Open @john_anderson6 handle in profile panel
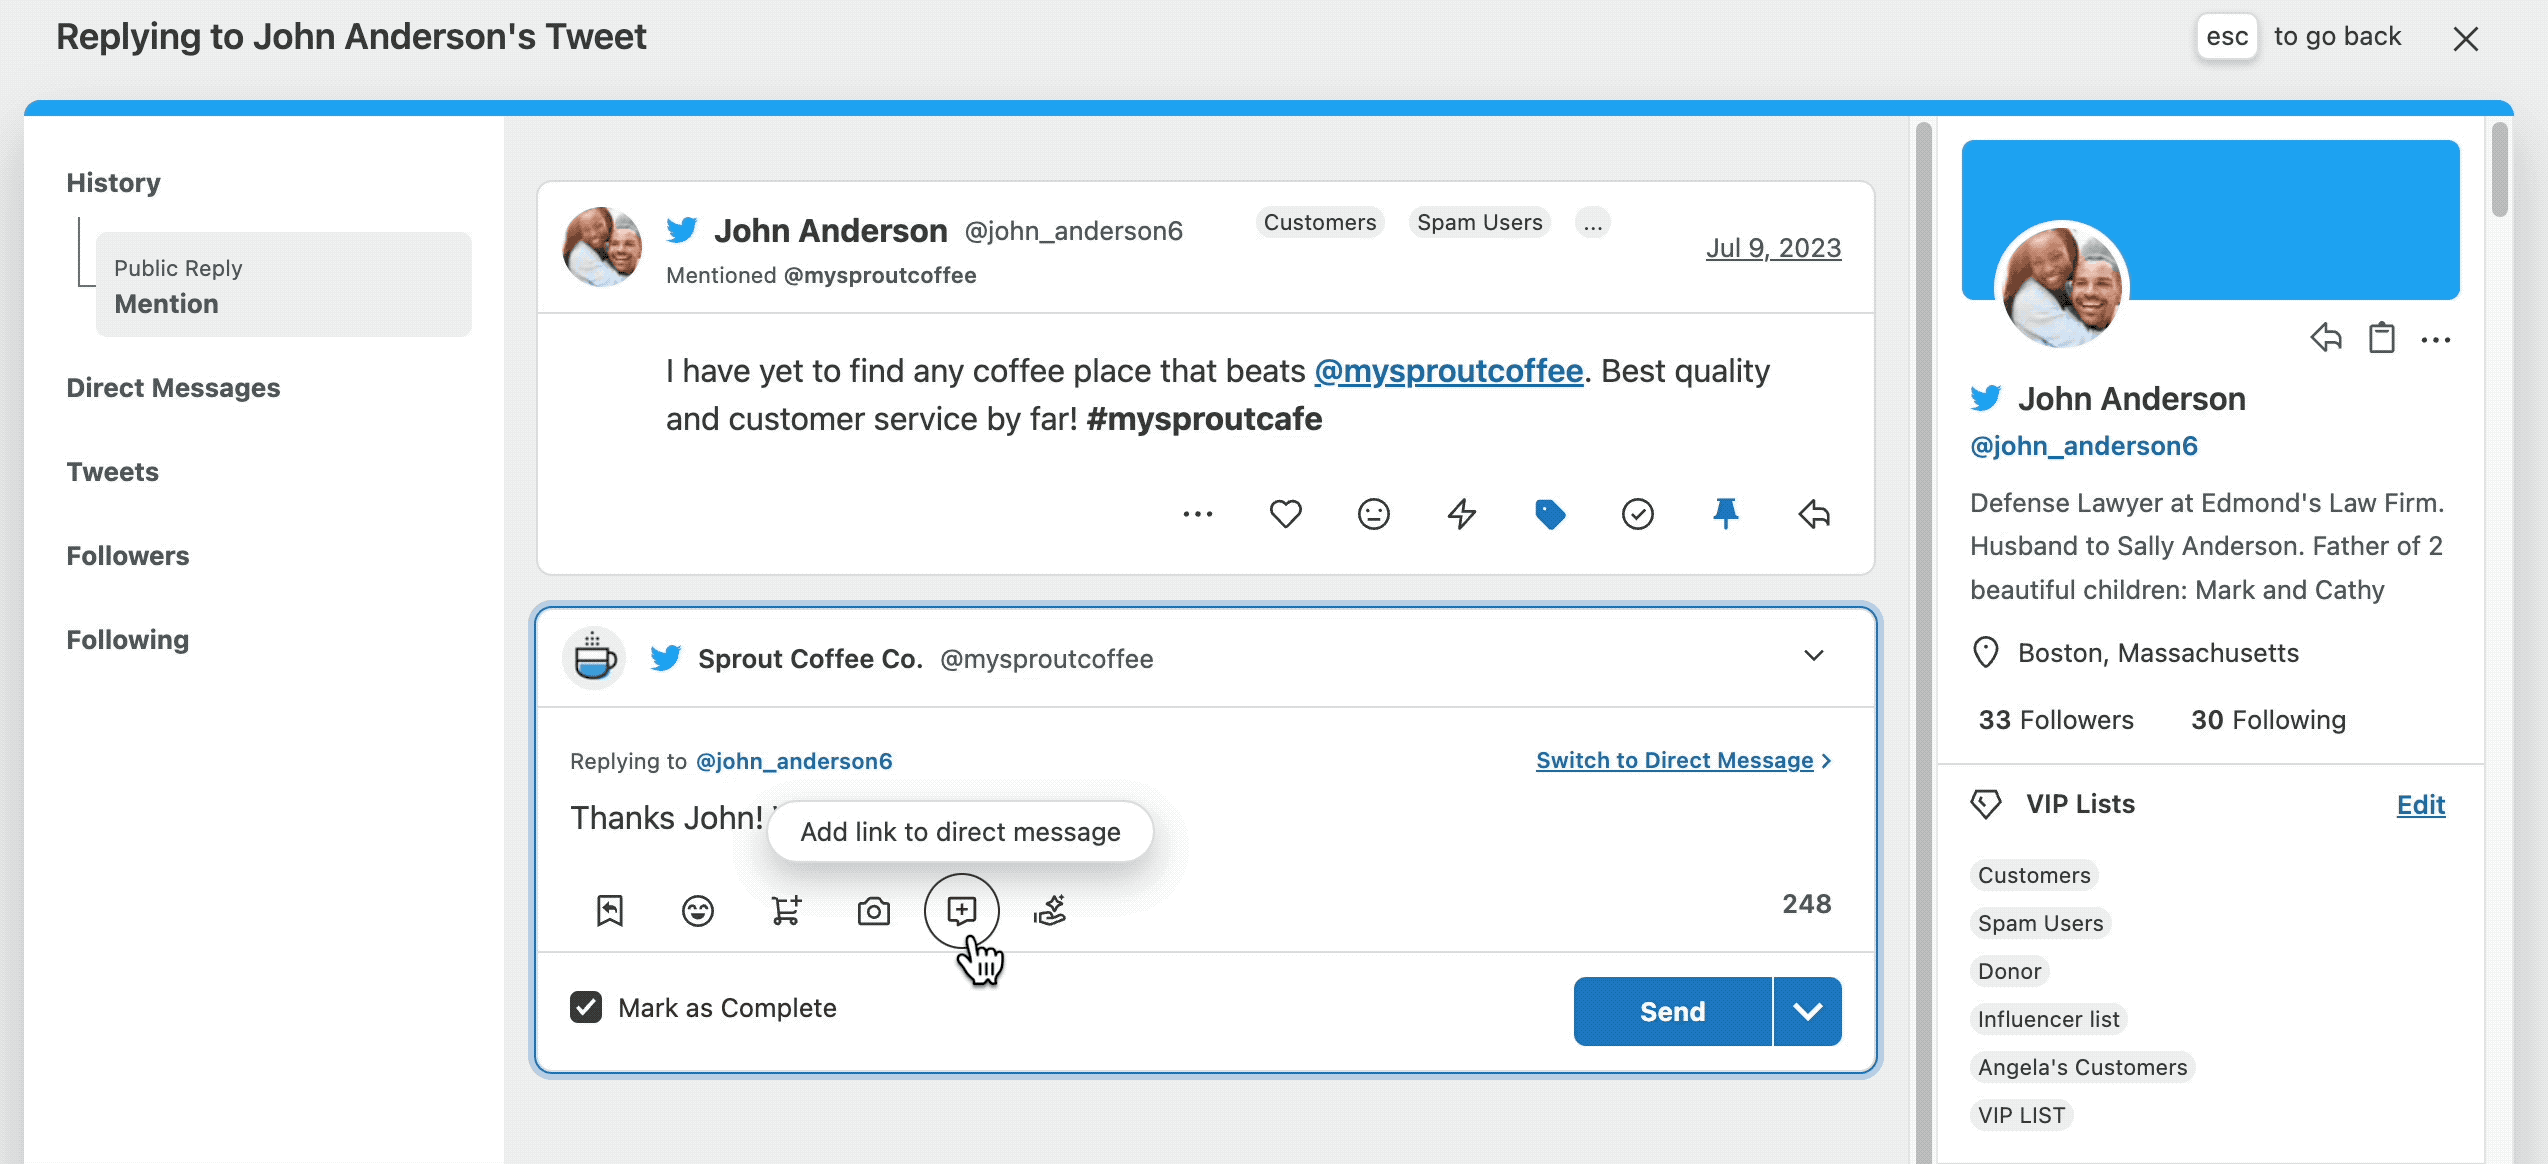This screenshot has height=1164, width=2548. [2084, 446]
